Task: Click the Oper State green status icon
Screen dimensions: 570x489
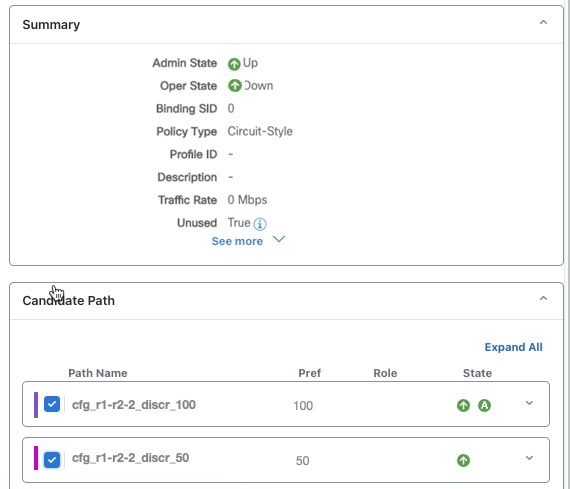Action: tap(234, 86)
